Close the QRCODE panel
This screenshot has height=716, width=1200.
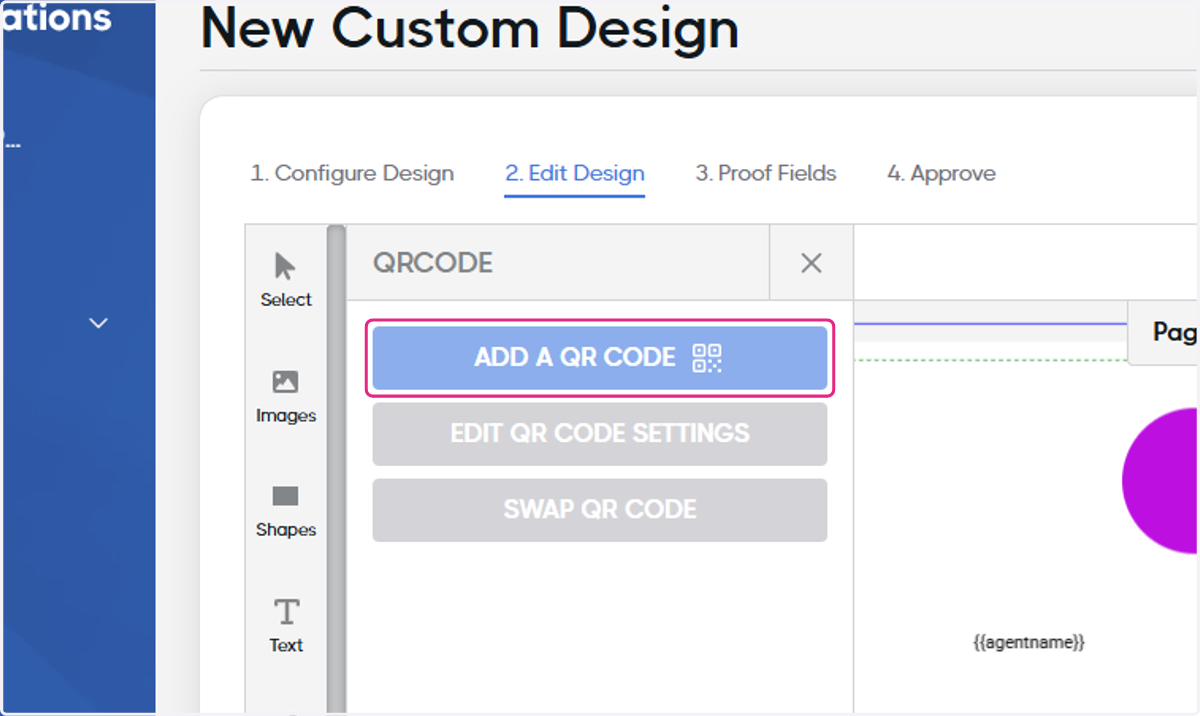[x=811, y=263]
